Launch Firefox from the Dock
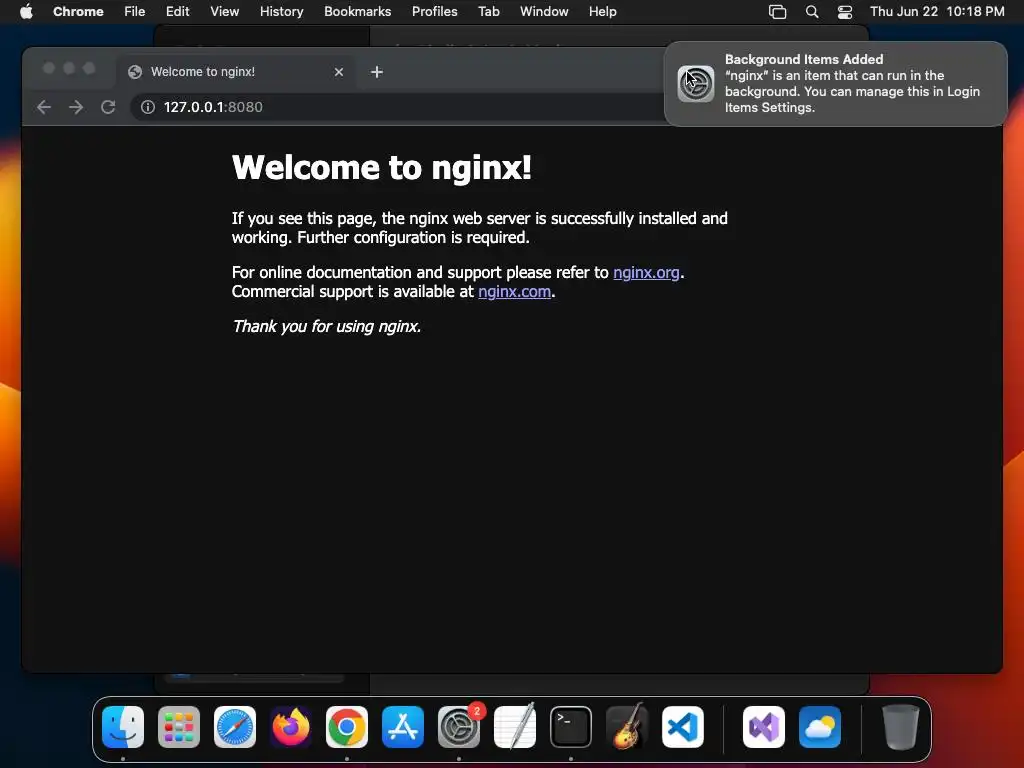This screenshot has height=768, width=1024. point(291,727)
